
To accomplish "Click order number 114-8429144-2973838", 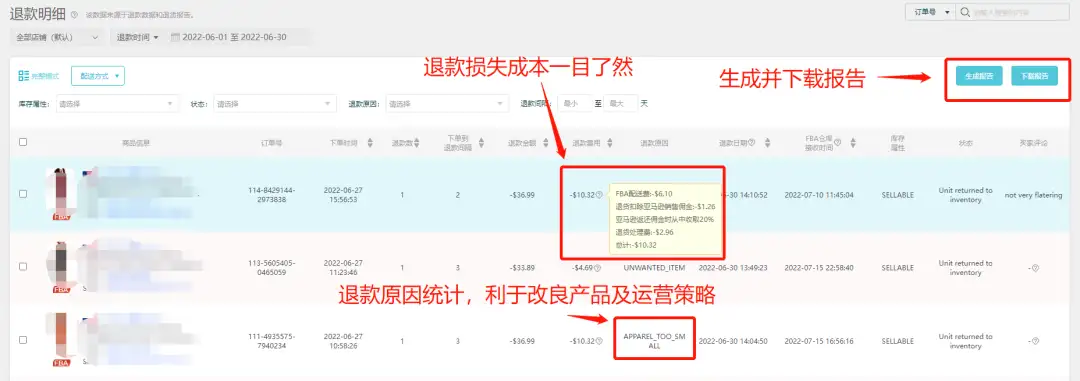I will tap(272, 194).
